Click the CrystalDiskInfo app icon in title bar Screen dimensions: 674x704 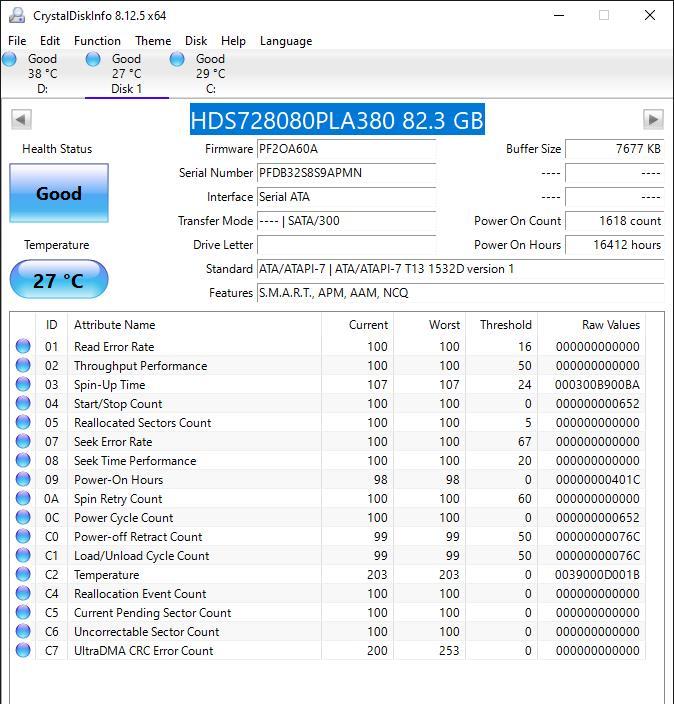[17, 15]
